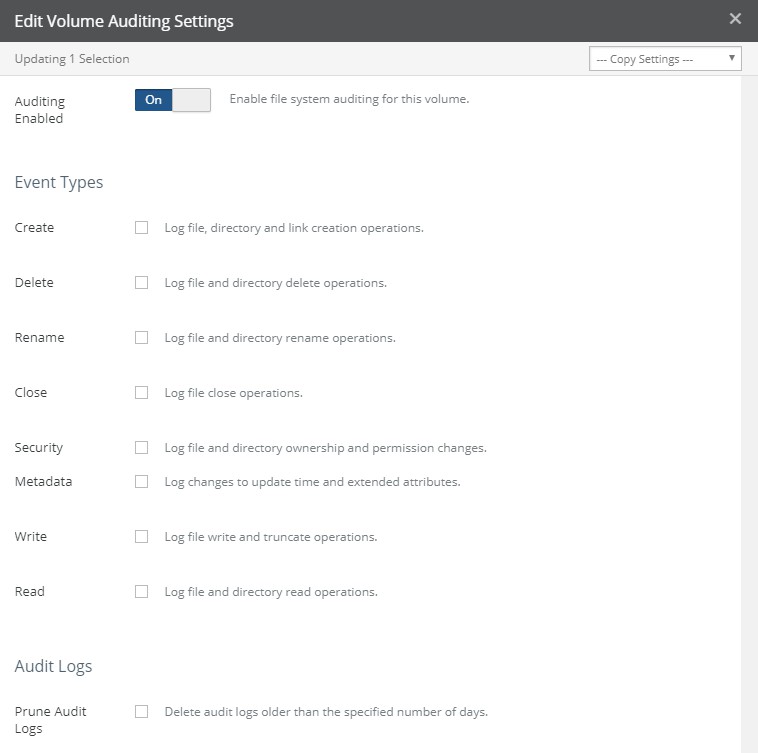This screenshot has height=753, width=758.
Task: Check the Read event checkbox
Action: (x=141, y=592)
